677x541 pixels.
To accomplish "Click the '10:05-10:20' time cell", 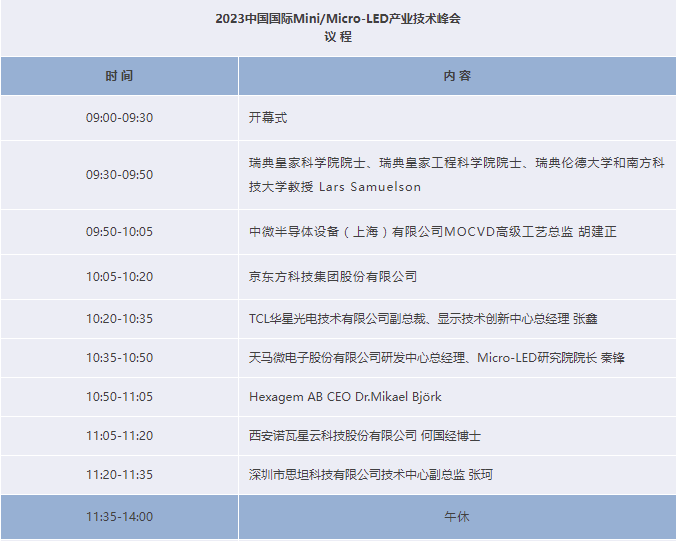I will coord(119,277).
